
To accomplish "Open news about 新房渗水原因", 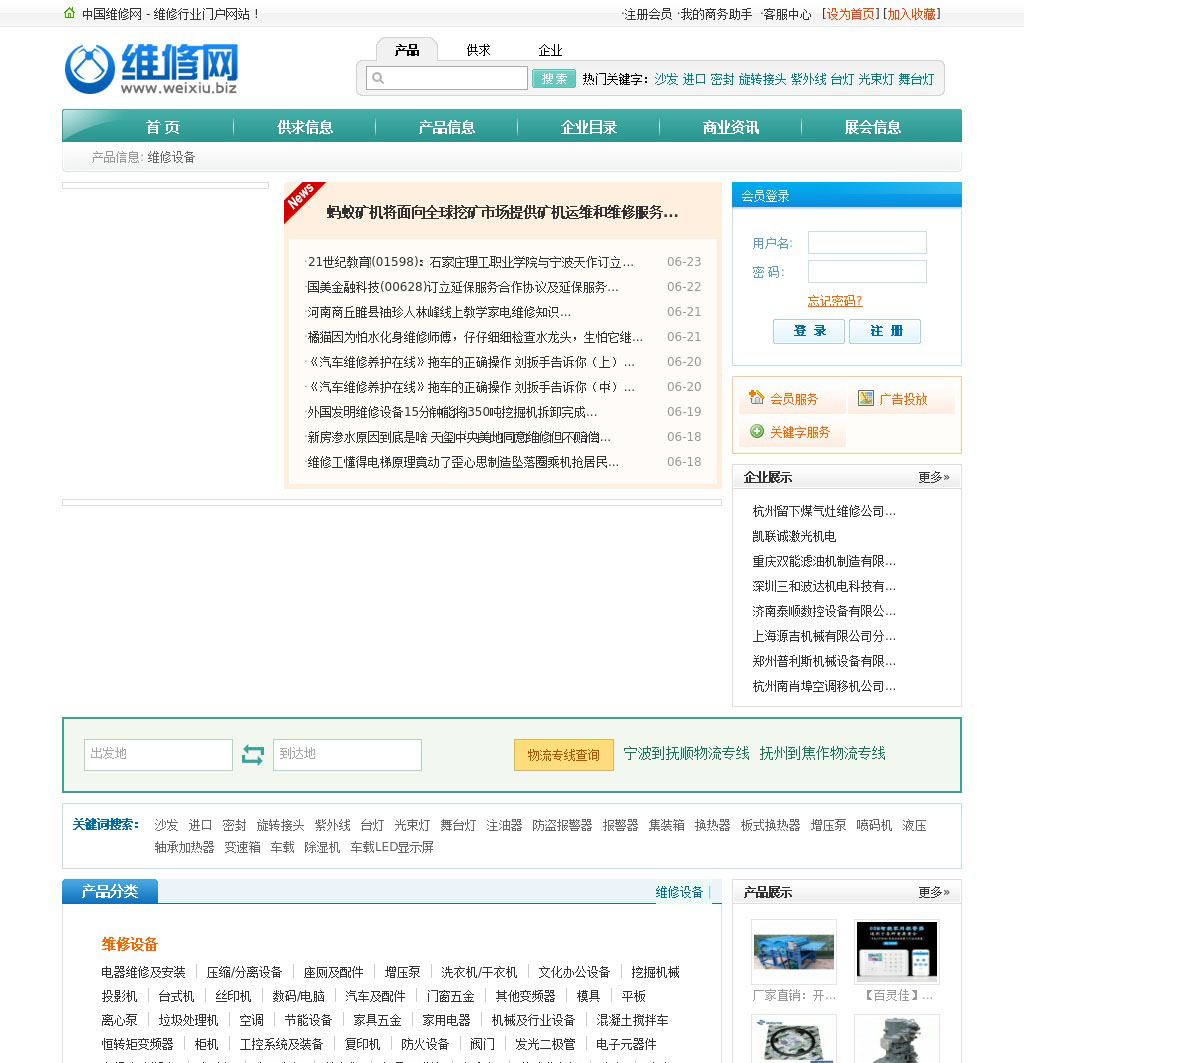I will [x=459, y=437].
